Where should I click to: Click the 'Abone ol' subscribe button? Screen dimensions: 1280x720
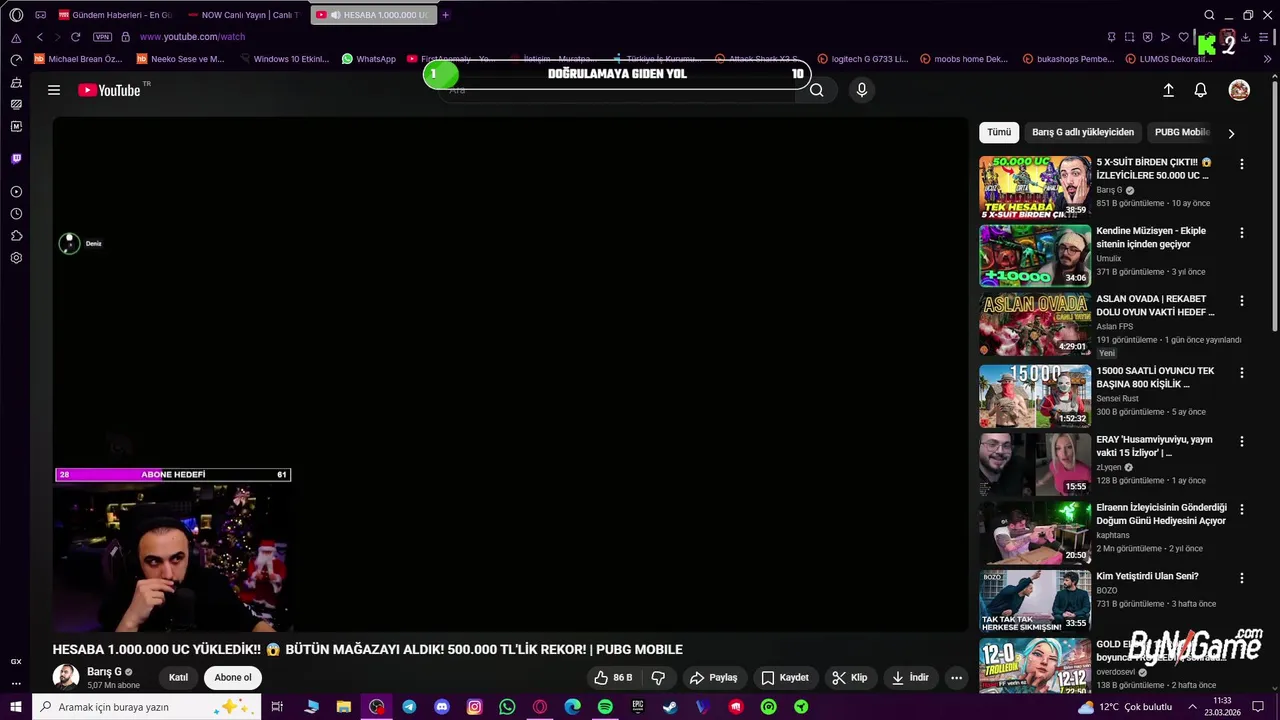(x=233, y=677)
